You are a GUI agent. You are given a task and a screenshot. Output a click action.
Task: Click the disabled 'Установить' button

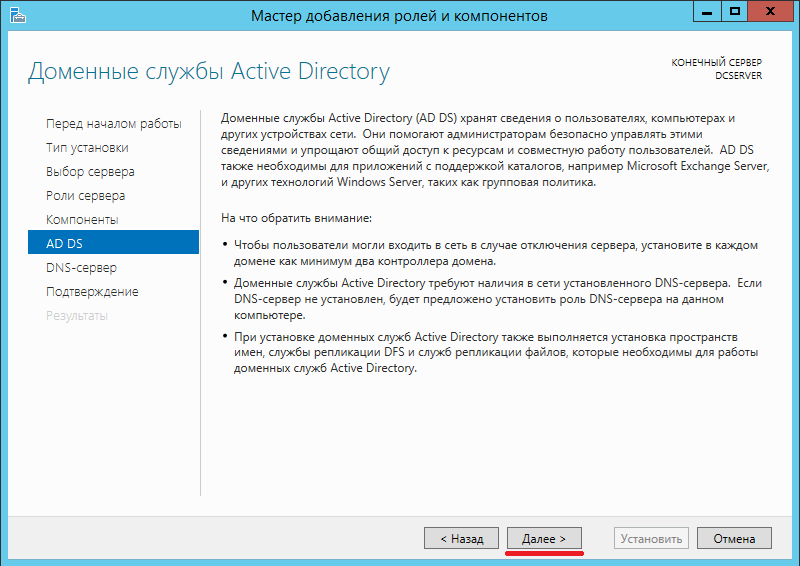click(651, 538)
